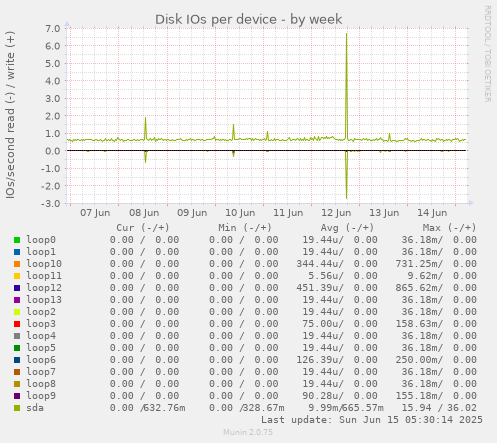This screenshot has width=497, height=443.
Task: Click the 14 Jun x-axis label
Action: tap(432, 213)
